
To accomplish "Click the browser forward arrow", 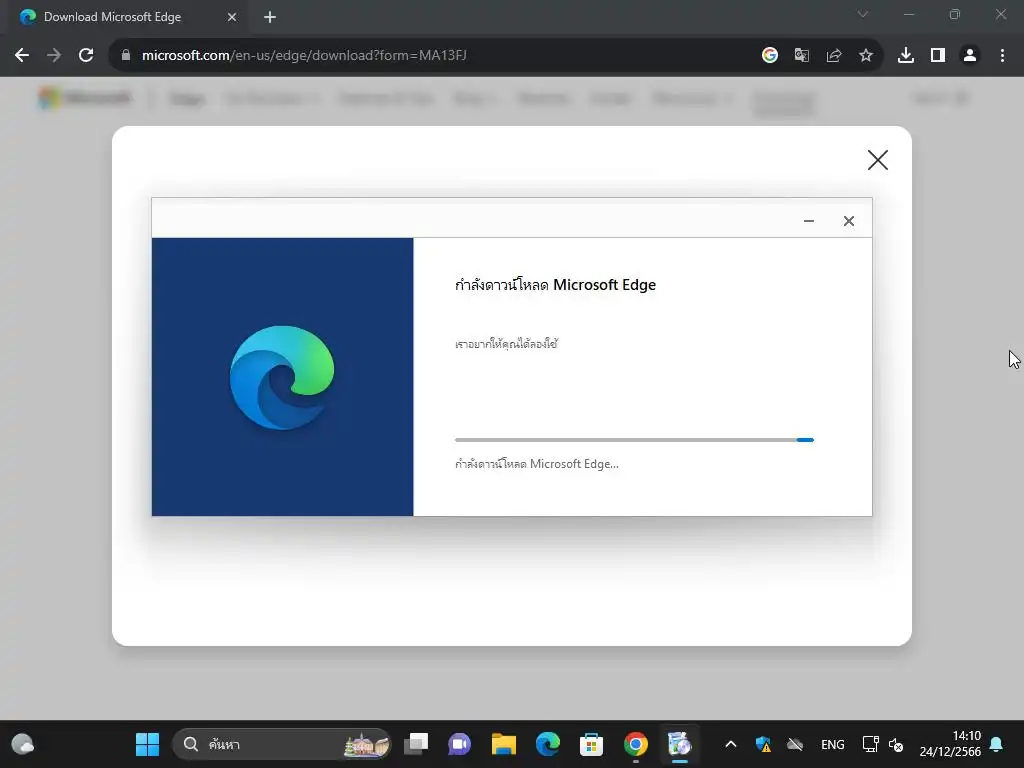I will 54,56.
